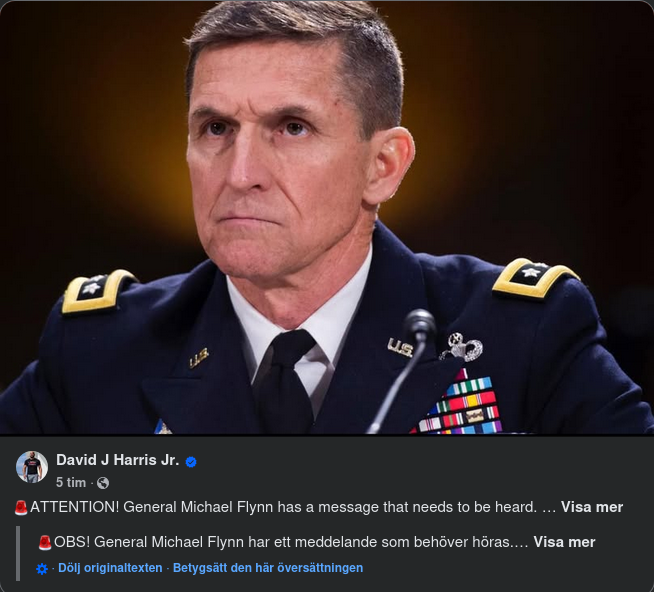This screenshot has height=592, width=654.
Task: Click the siren emoji before ATTENTION
Action: 21,508
